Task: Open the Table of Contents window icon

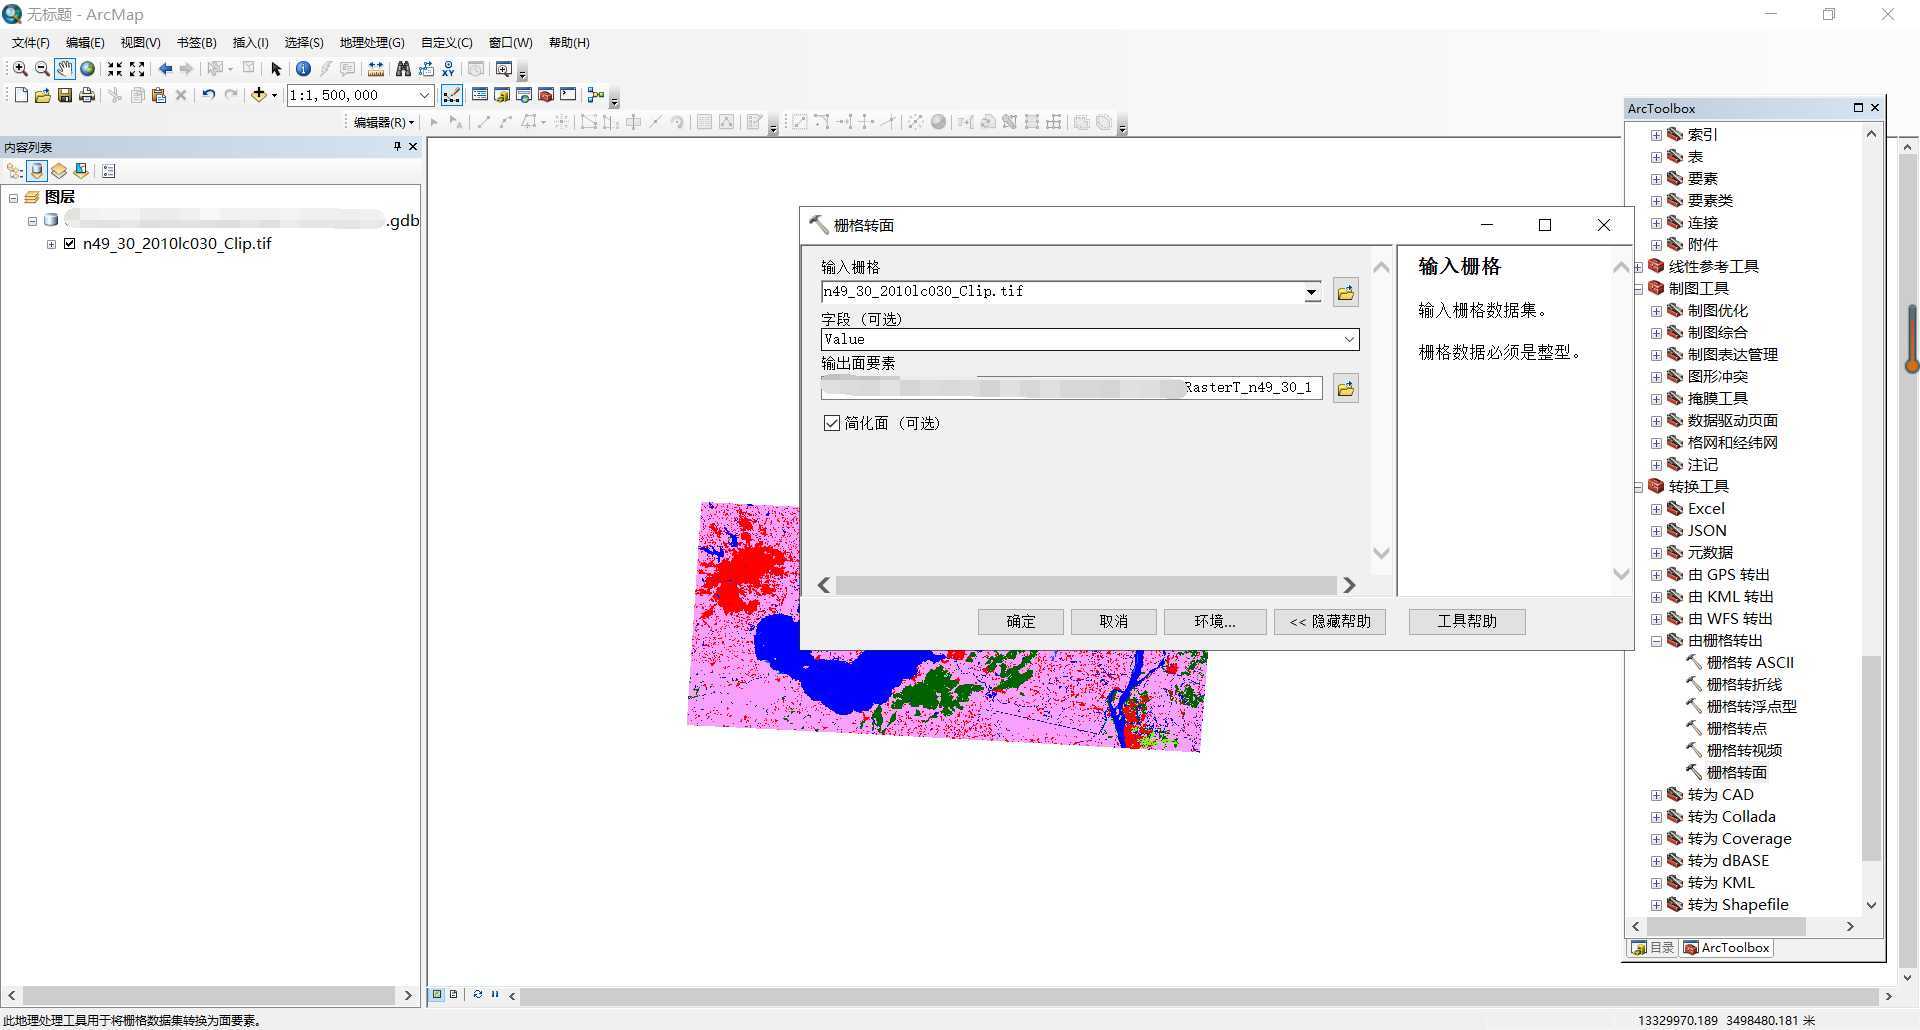Action: pos(480,95)
